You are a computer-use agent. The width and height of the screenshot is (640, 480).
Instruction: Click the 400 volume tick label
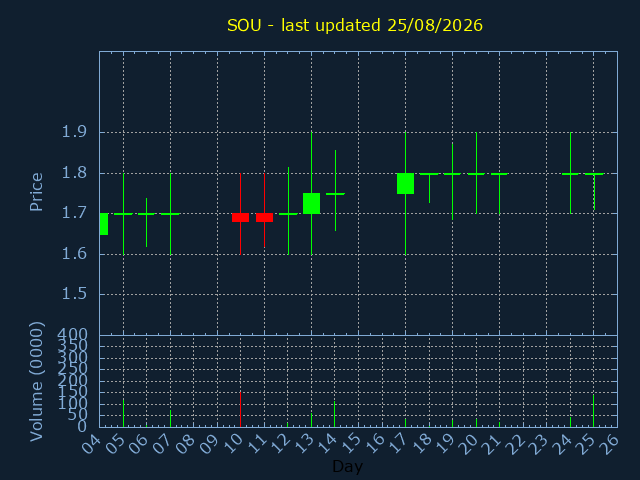(x=72, y=335)
